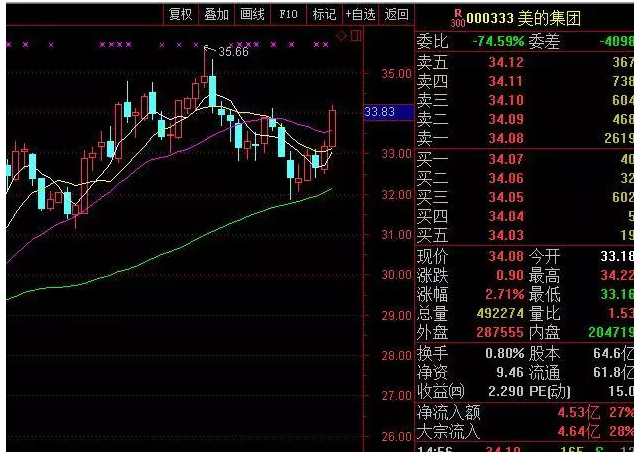Select the 买一 bid row at 34.07
The width and height of the screenshot is (635, 455).
[x=524, y=159]
